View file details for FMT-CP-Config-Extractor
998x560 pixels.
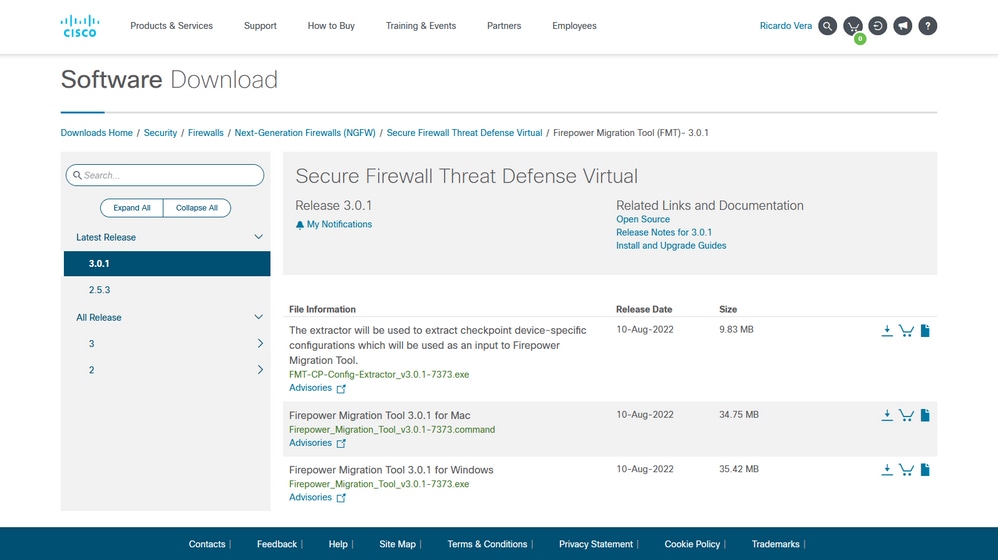coord(925,330)
